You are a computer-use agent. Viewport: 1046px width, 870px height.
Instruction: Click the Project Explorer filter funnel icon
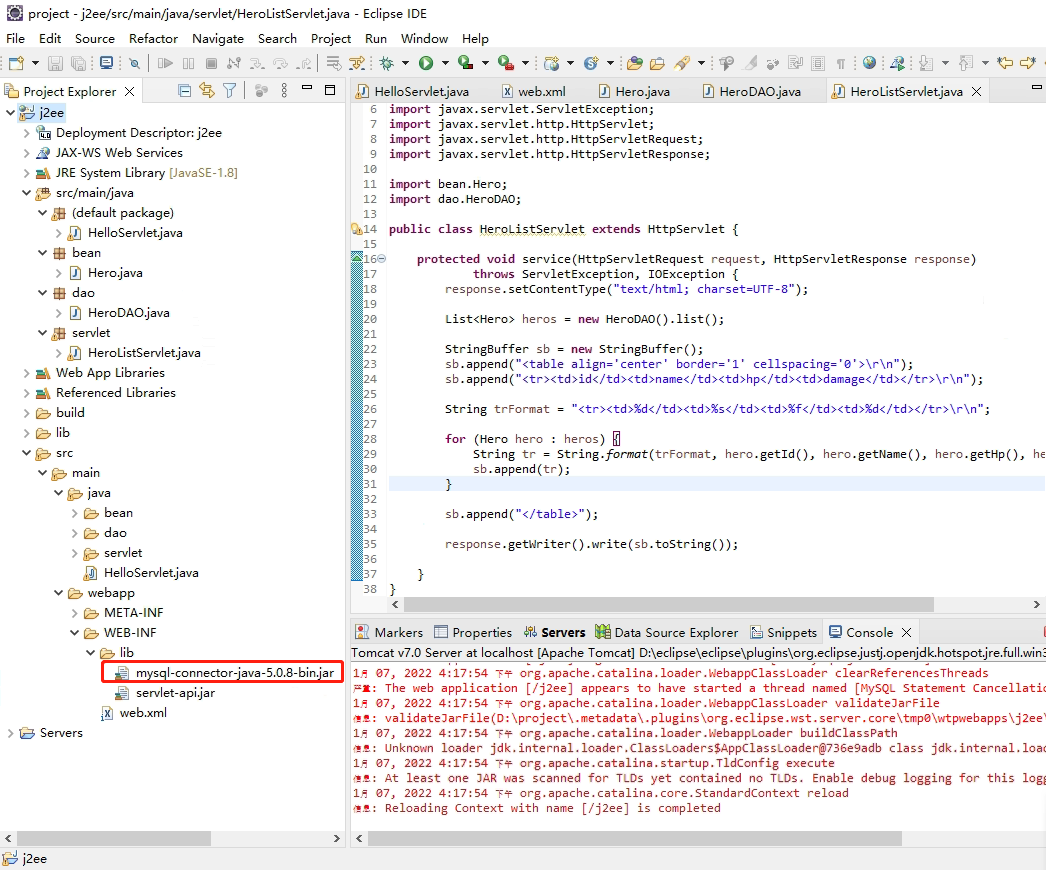coord(229,91)
